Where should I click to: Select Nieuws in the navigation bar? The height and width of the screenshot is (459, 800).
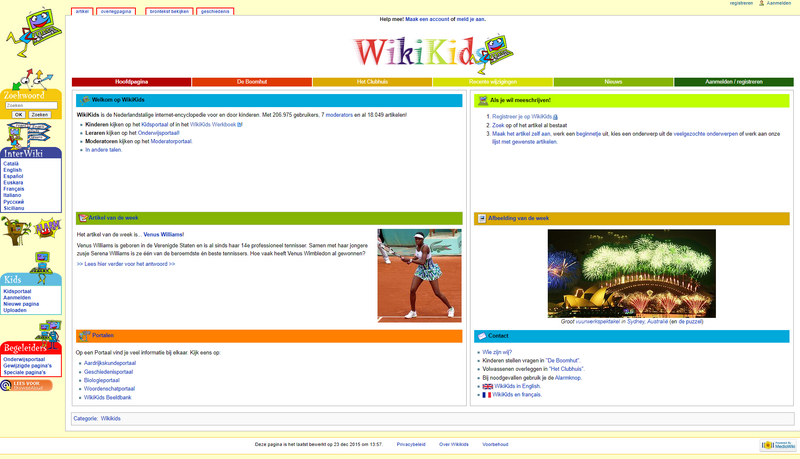tap(613, 82)
